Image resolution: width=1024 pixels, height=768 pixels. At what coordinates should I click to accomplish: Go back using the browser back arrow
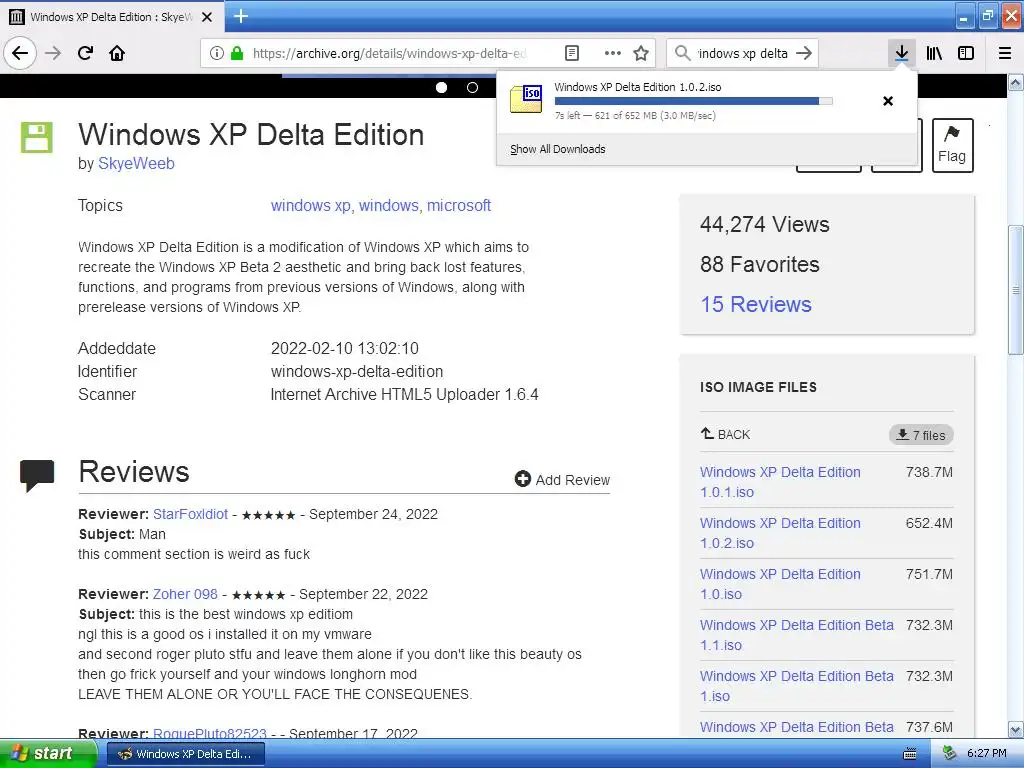(x=20, y=53)
